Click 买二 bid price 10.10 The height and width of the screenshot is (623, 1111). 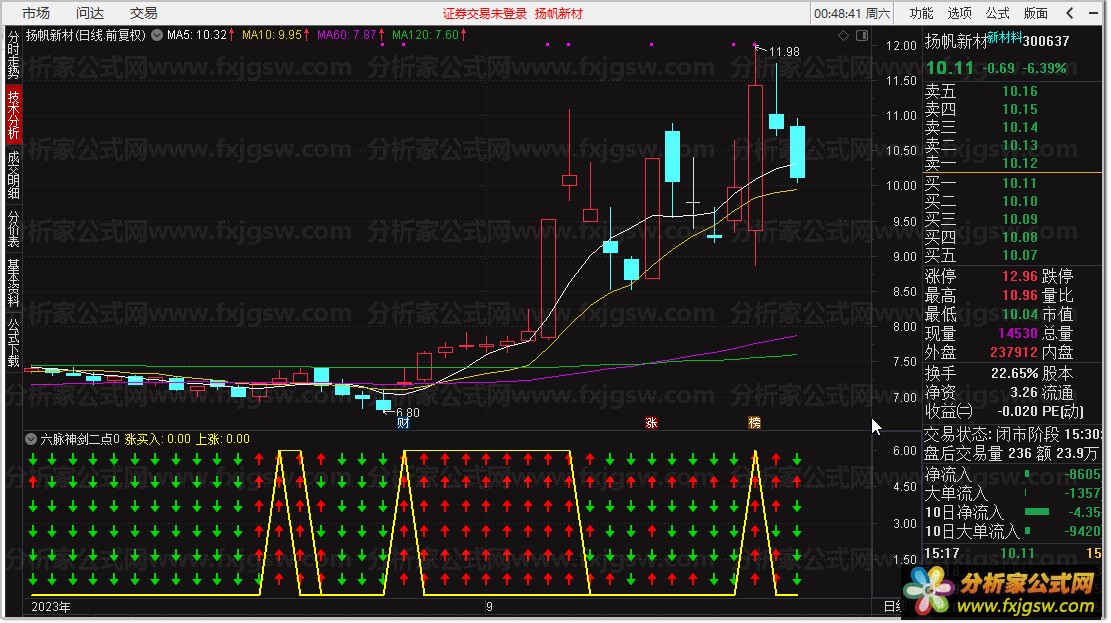[1020, 202]
